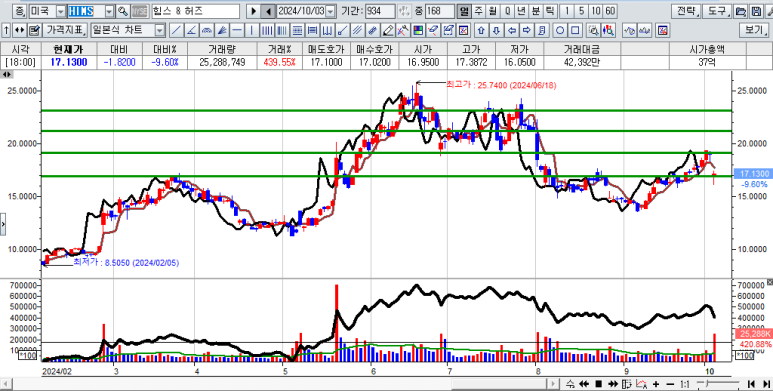
Task: Select the horizontal line tool
Action: pos(237,31)
